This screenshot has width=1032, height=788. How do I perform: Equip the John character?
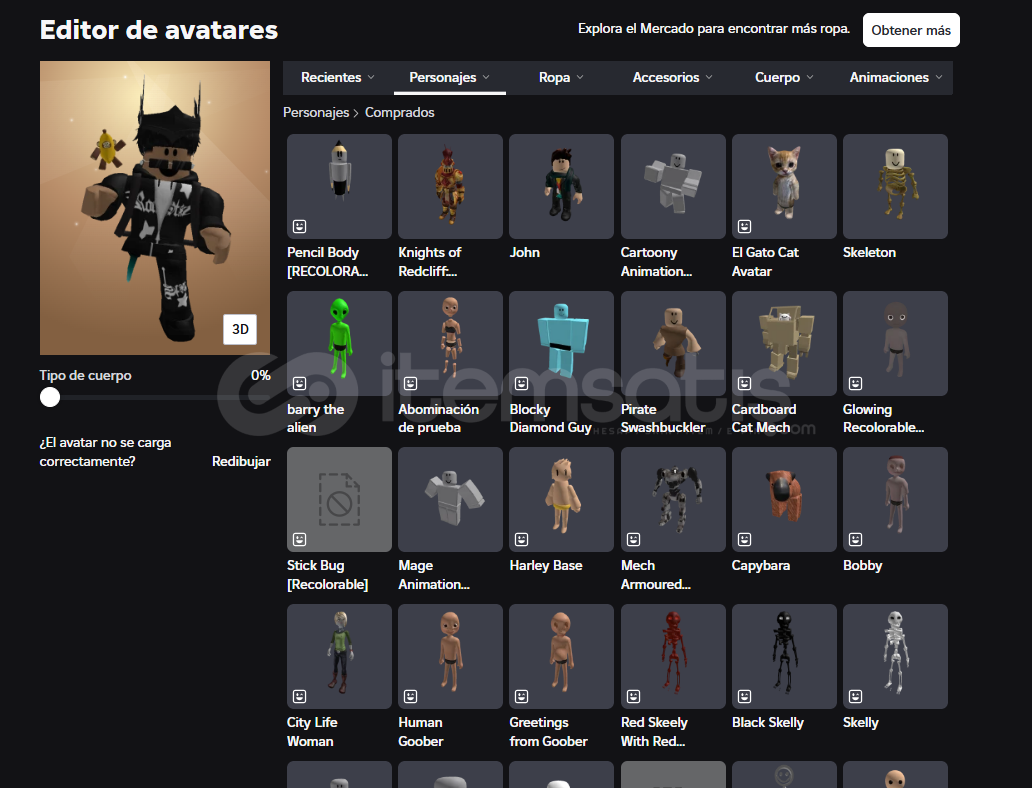pos(561,186)
